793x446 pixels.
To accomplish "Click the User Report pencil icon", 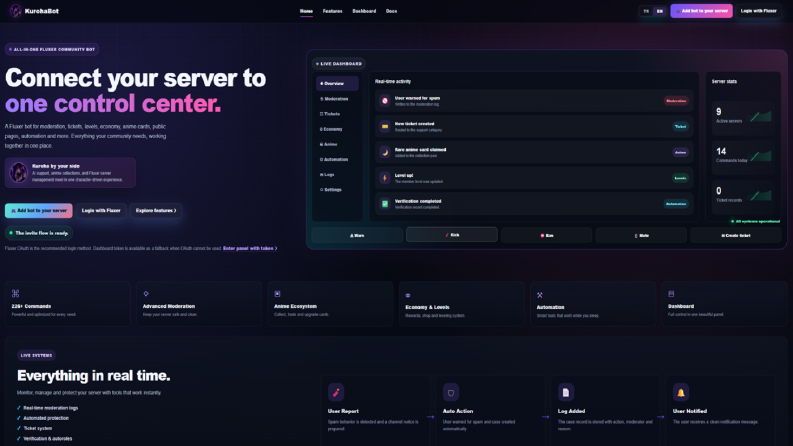I will (336, 392).
